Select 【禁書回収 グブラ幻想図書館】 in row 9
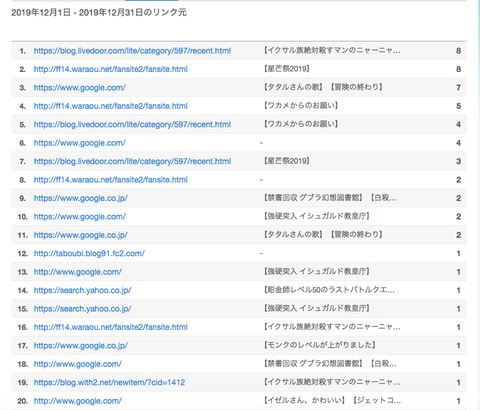This screenshot has height=410, width=480. coord(313,198)
